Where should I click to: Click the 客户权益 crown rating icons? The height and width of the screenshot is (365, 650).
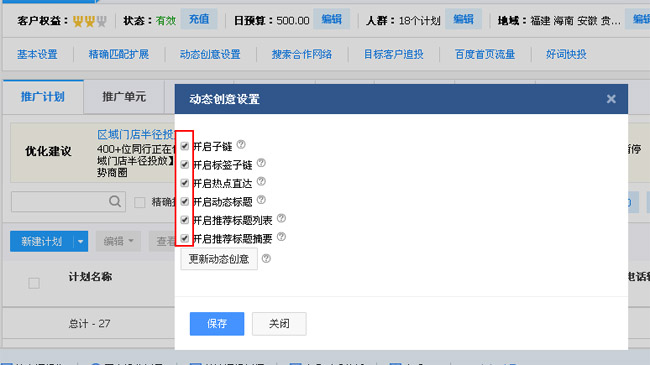click(x=90, y=21)
